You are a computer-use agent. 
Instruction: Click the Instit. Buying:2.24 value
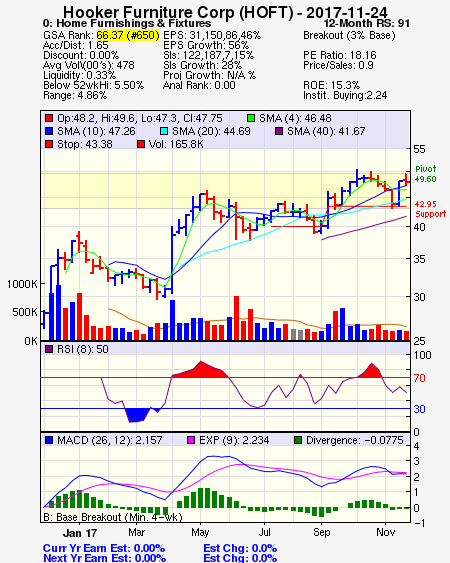[x=345, y=96]
